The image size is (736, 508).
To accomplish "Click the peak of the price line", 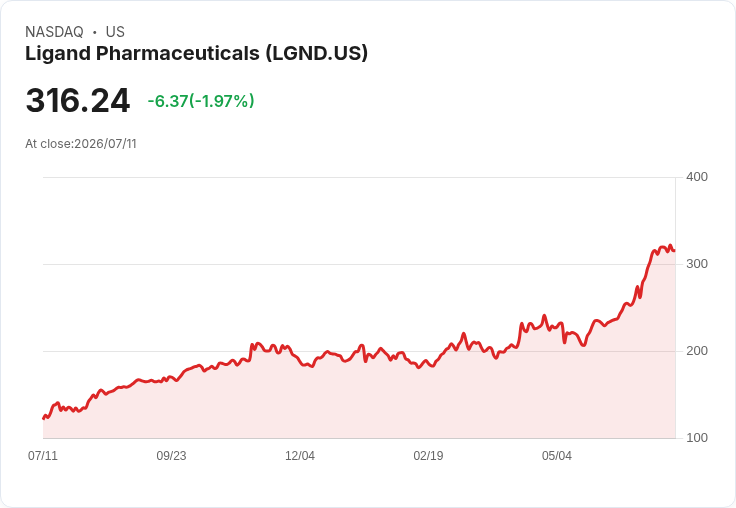I will 670,246.
